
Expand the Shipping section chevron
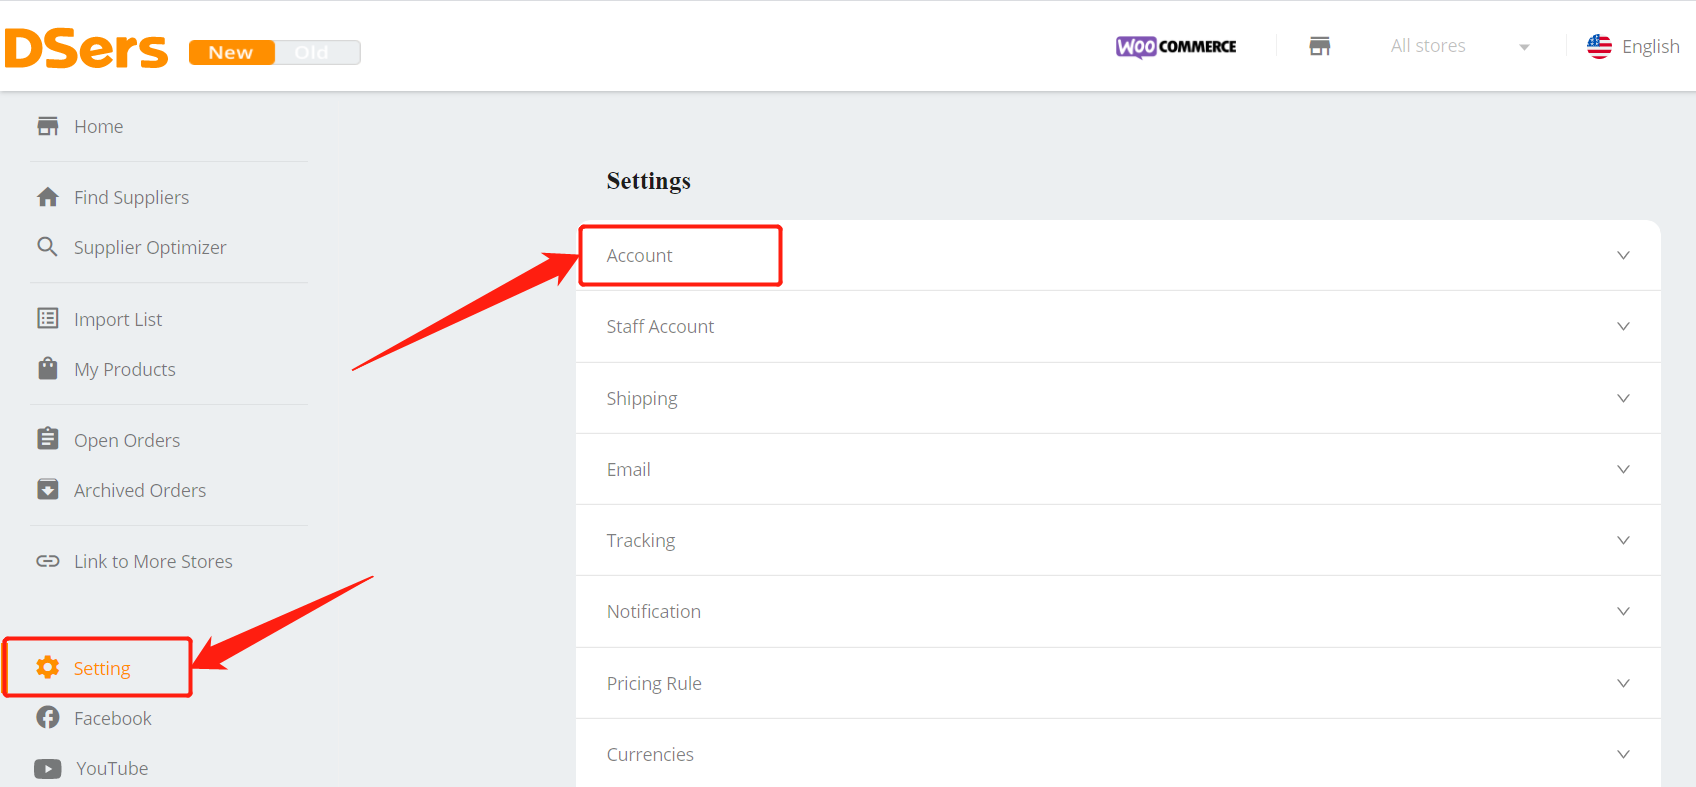pos(1623,398)
